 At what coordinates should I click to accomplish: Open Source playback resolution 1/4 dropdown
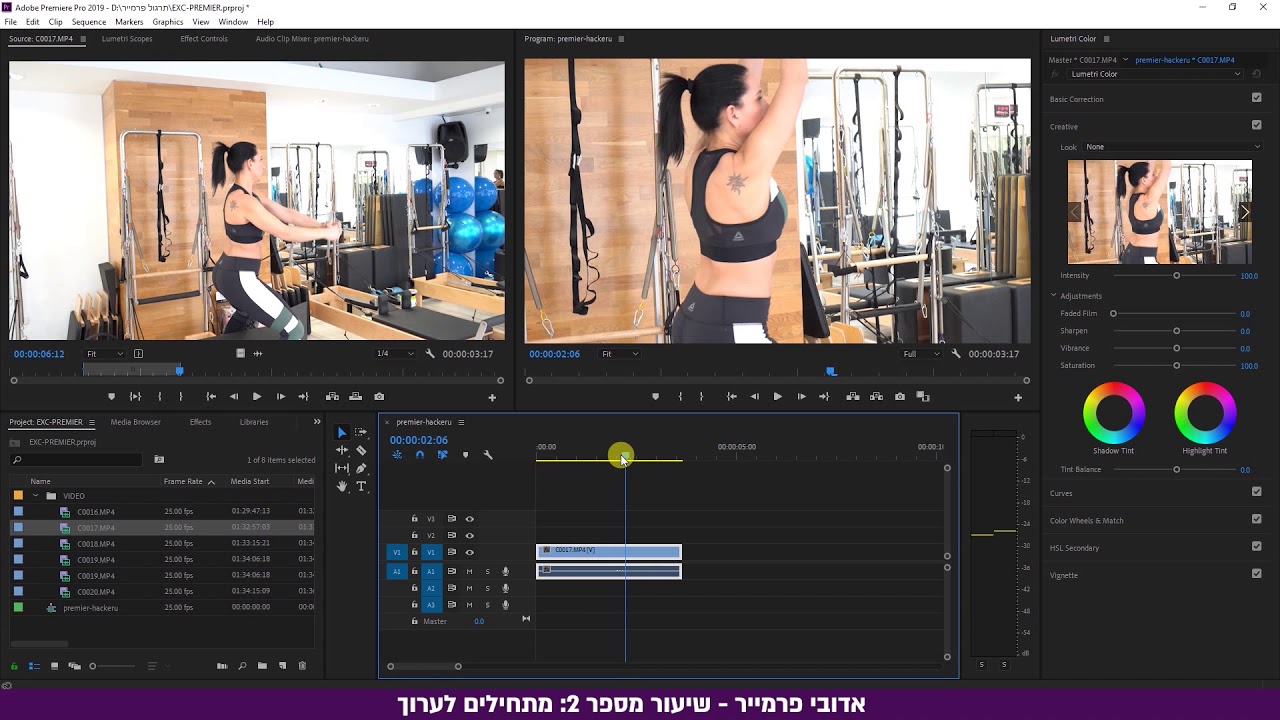point(395,354)
